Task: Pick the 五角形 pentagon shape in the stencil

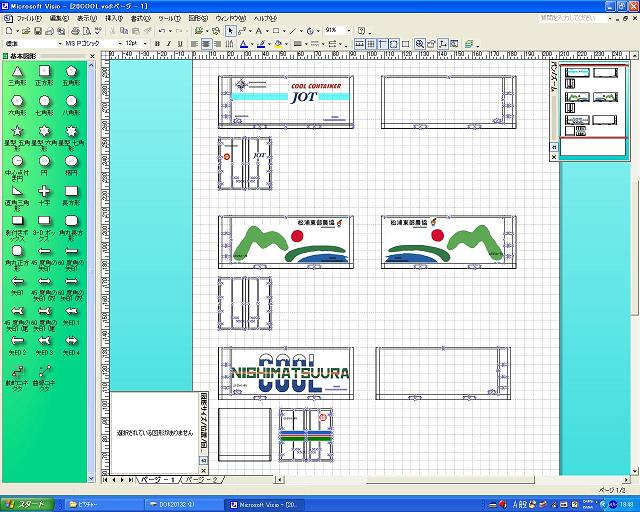Action: pyautogui.click(x=71, y=76)
